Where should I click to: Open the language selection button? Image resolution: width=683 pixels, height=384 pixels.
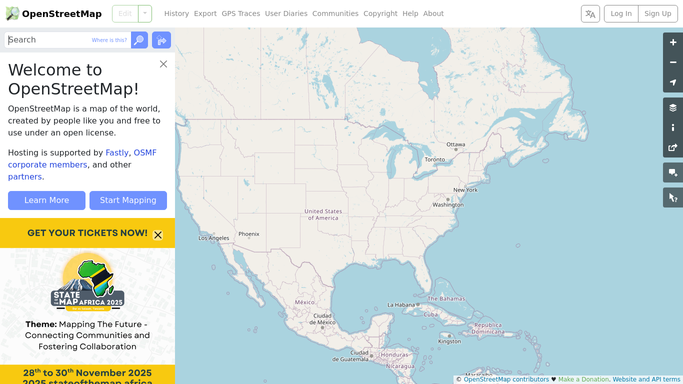click(590, 14)
